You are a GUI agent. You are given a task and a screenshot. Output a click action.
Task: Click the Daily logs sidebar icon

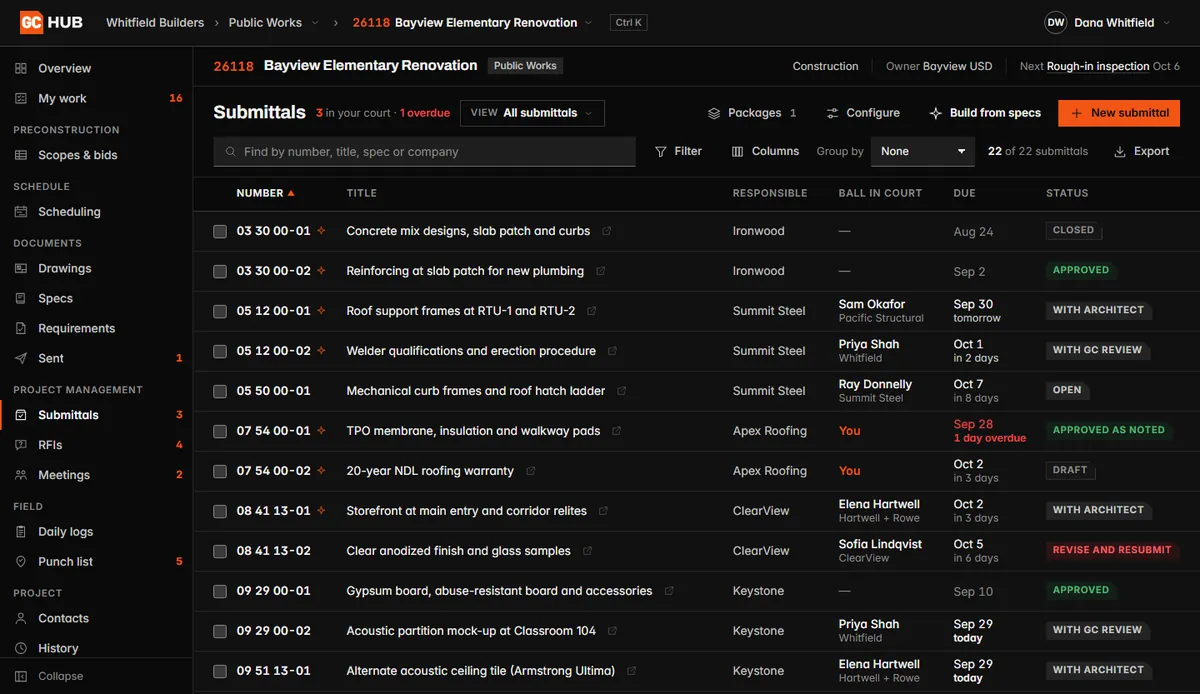click(x=21, y=532)
